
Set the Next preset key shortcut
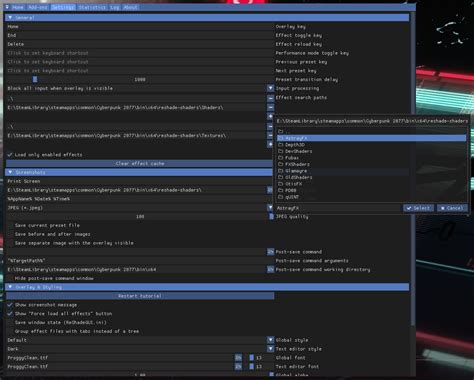click(x=140, y=71)
